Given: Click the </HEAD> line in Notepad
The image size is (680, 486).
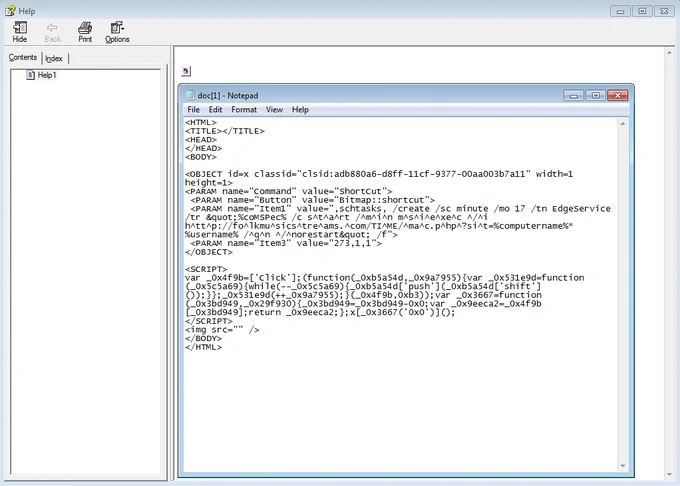Looking at the screenshot, I should (x=203, y=148).
